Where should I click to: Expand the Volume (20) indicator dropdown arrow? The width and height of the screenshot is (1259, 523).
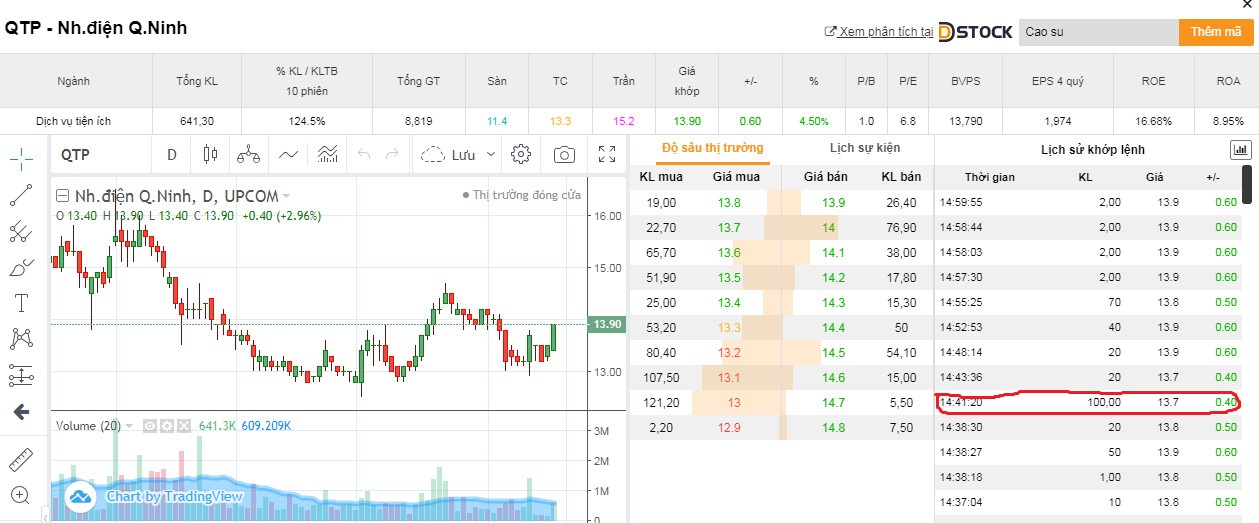pos(130,426)
